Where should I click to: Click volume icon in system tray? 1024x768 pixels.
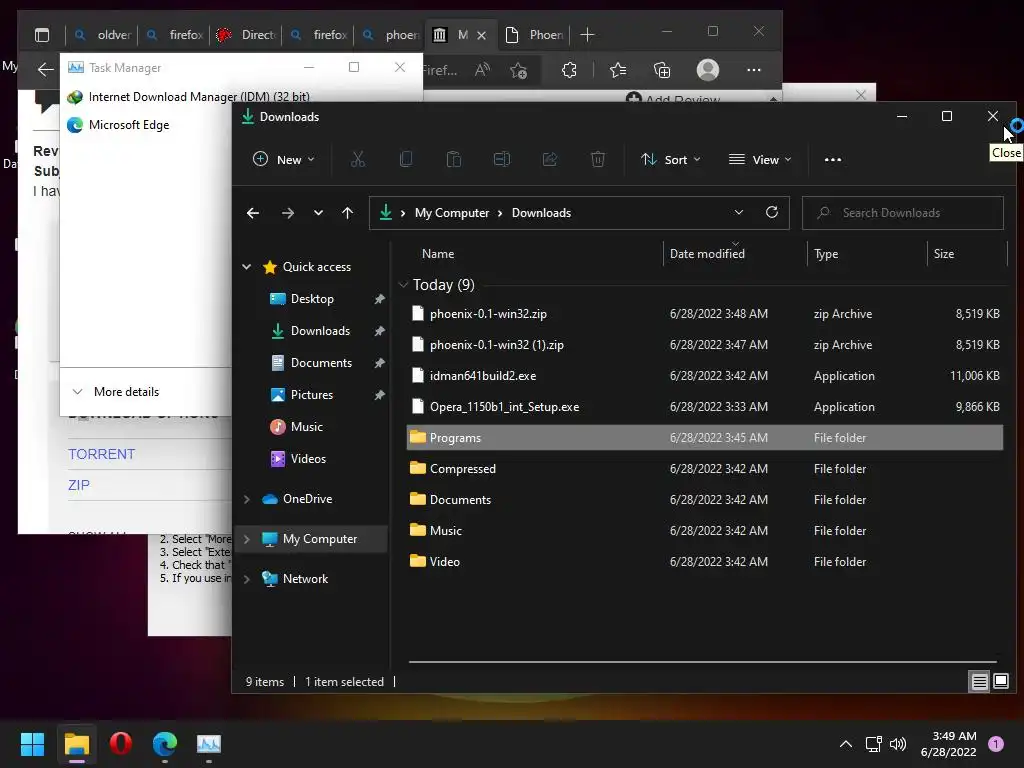point(898,744)
